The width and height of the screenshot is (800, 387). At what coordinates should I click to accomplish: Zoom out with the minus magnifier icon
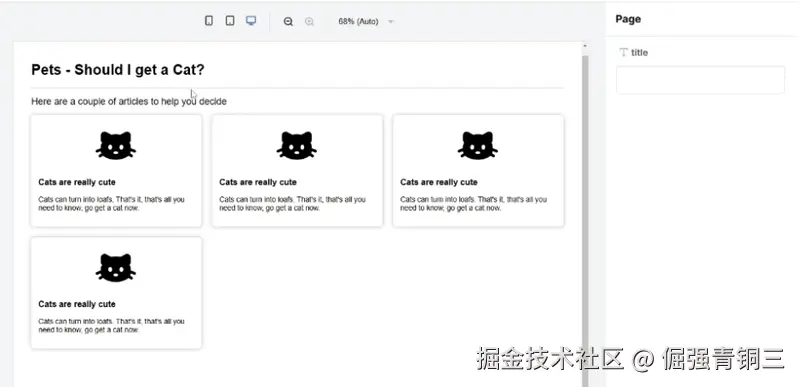coord(288,21)
